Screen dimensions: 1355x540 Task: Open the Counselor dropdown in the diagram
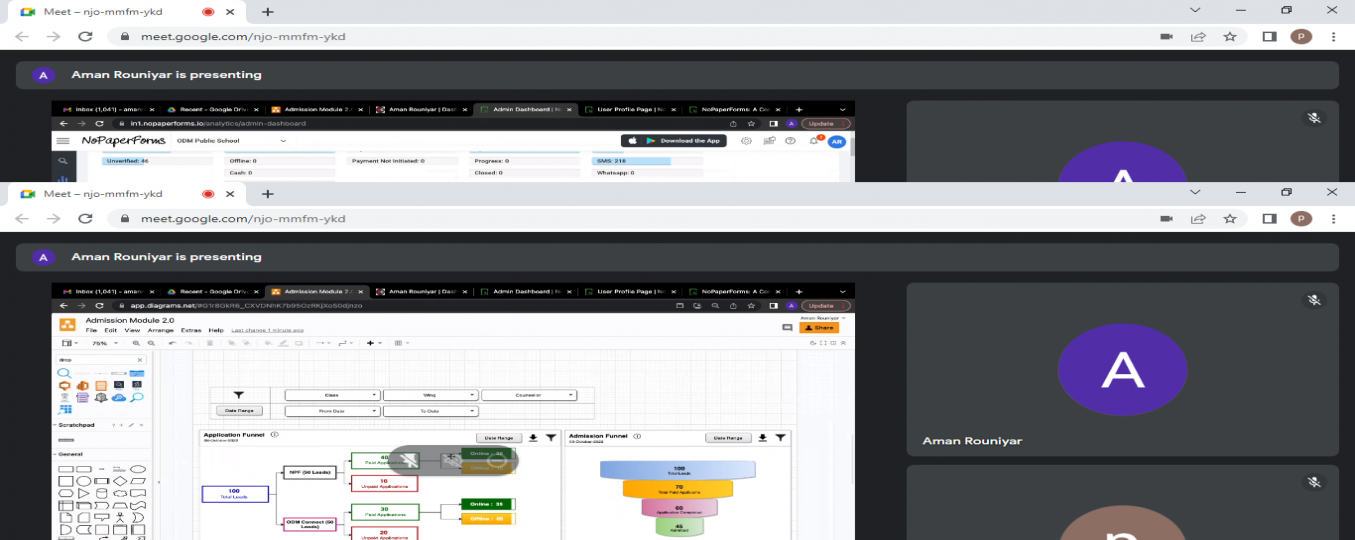click(529, 395)
